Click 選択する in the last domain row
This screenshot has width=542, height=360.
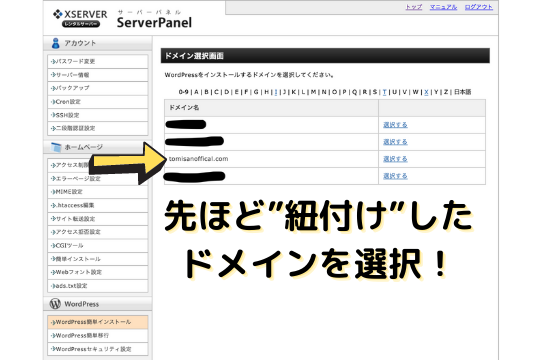coord(395,176)
